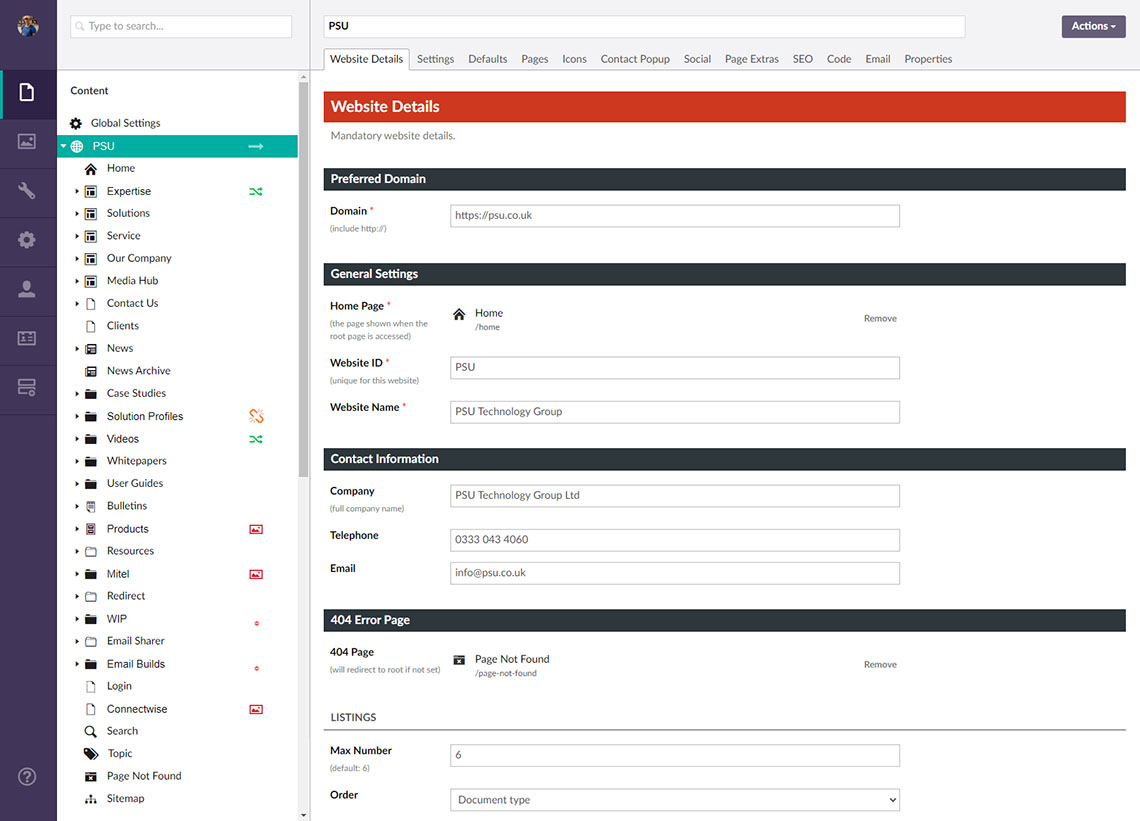1140x821 pixels.
Task: Click the orange broken-link icon beside Solution Profiles
Action: [x=255, y=415]
